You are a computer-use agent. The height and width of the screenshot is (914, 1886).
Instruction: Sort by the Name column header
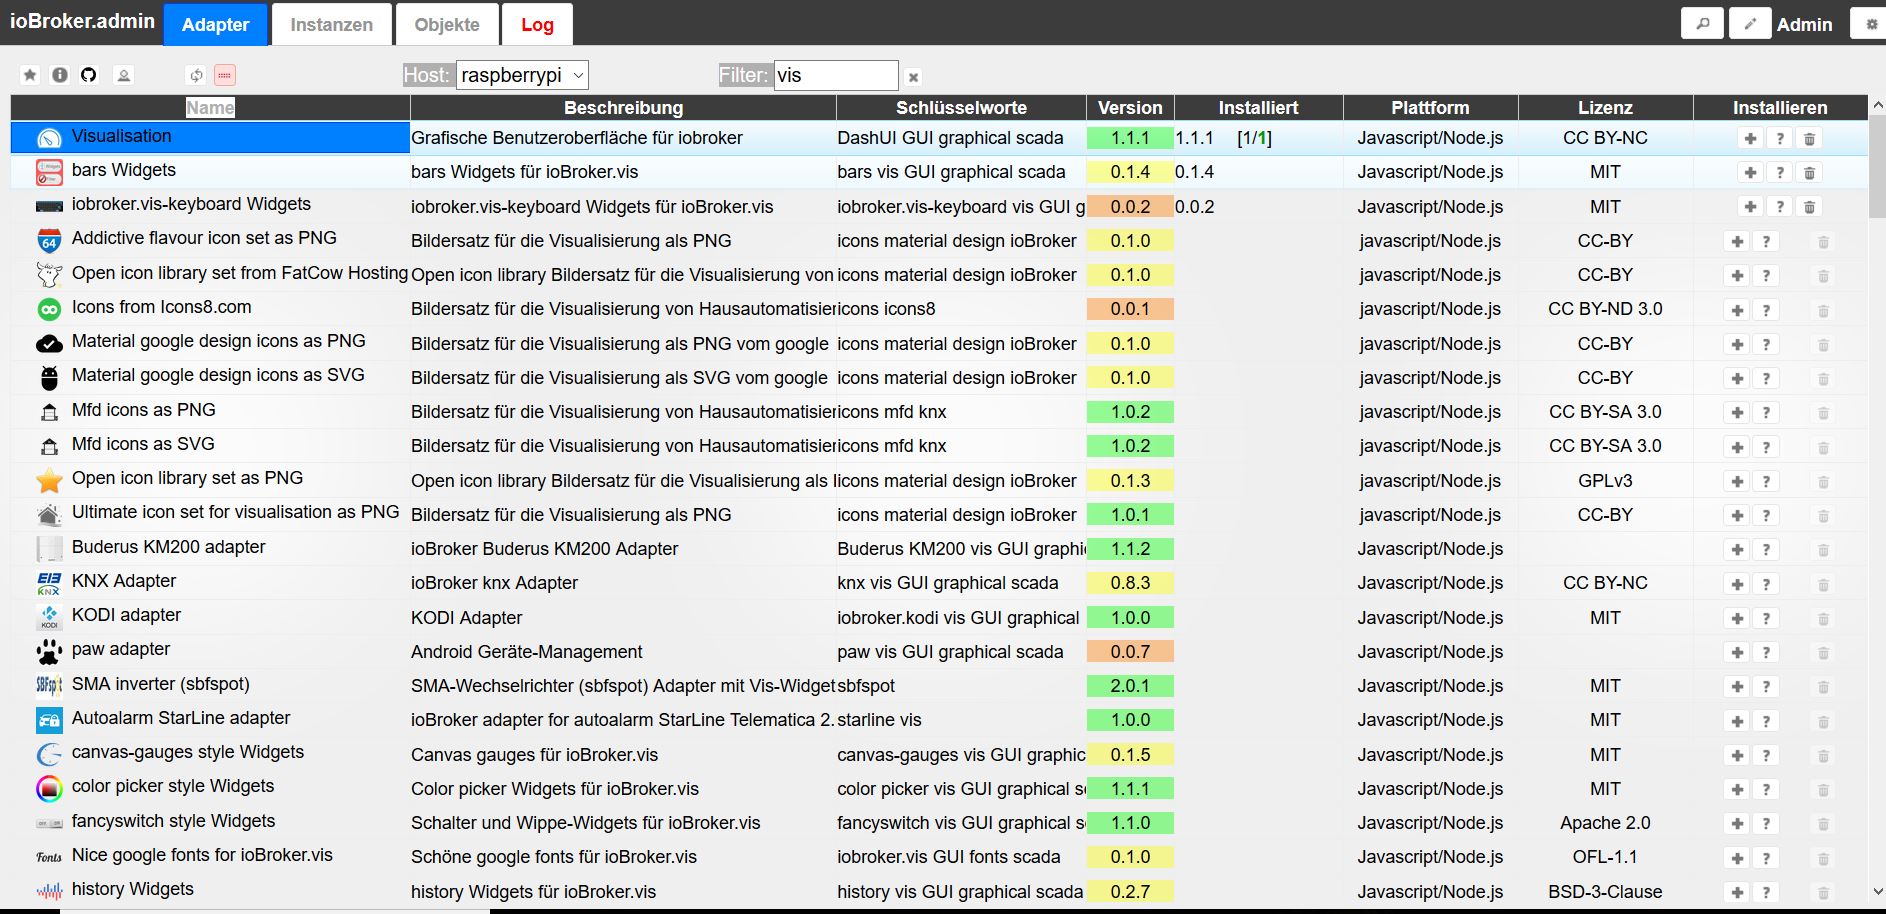[x=210, y=107]
